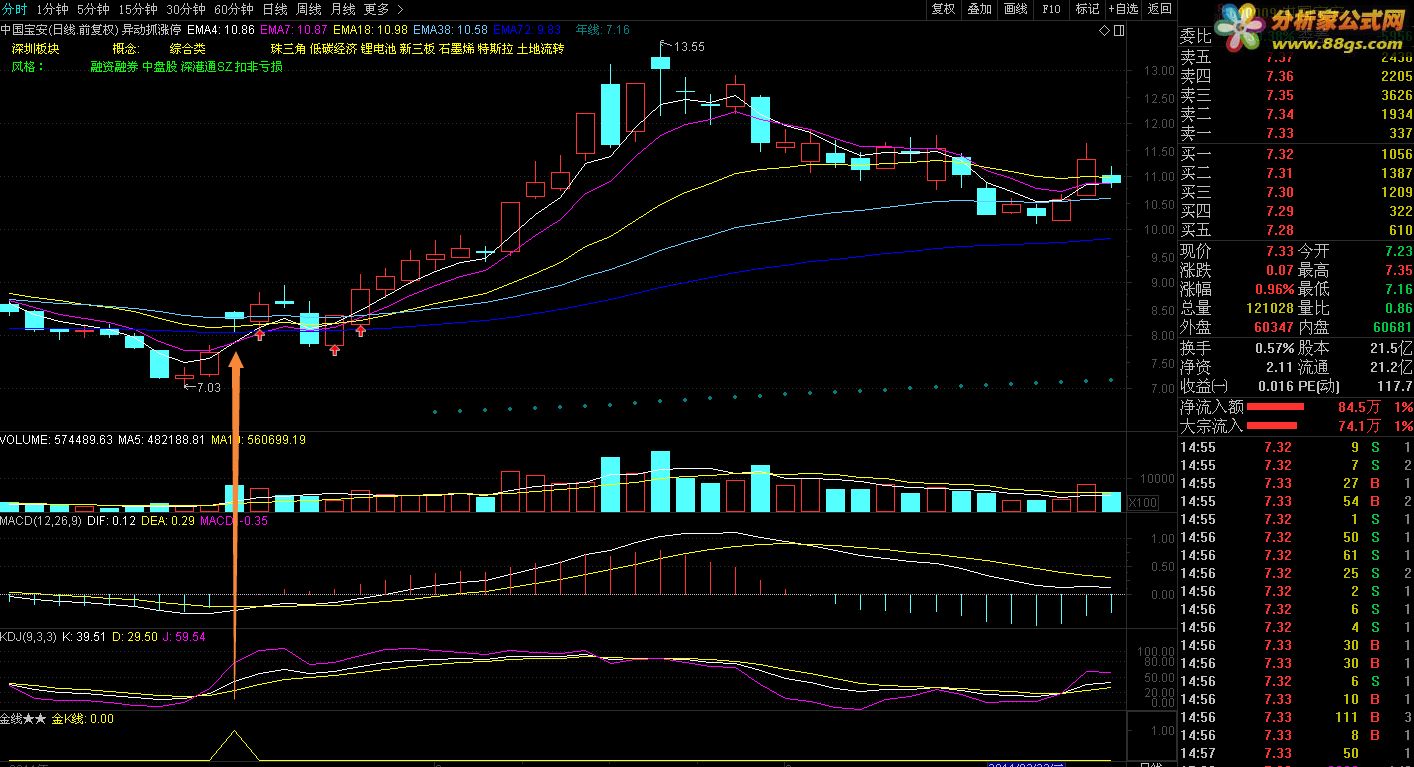1414x767 pixels.
Task: Click the 净流入额 84.5万 row
Action: tap(1296, 407)
